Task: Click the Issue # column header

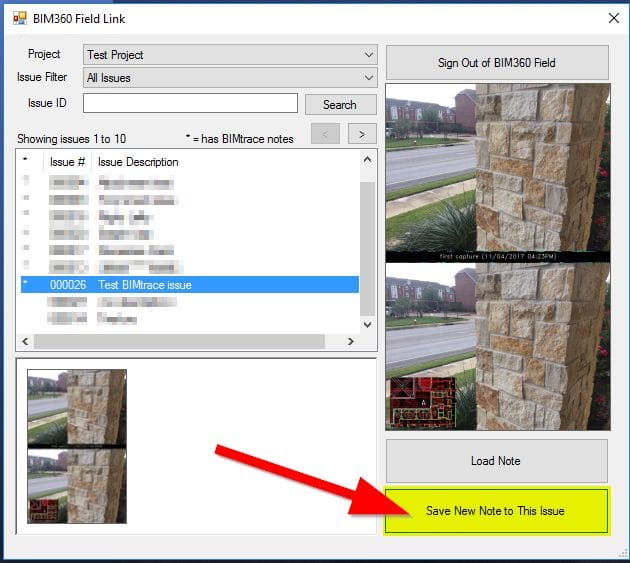Action: (67, 162)
